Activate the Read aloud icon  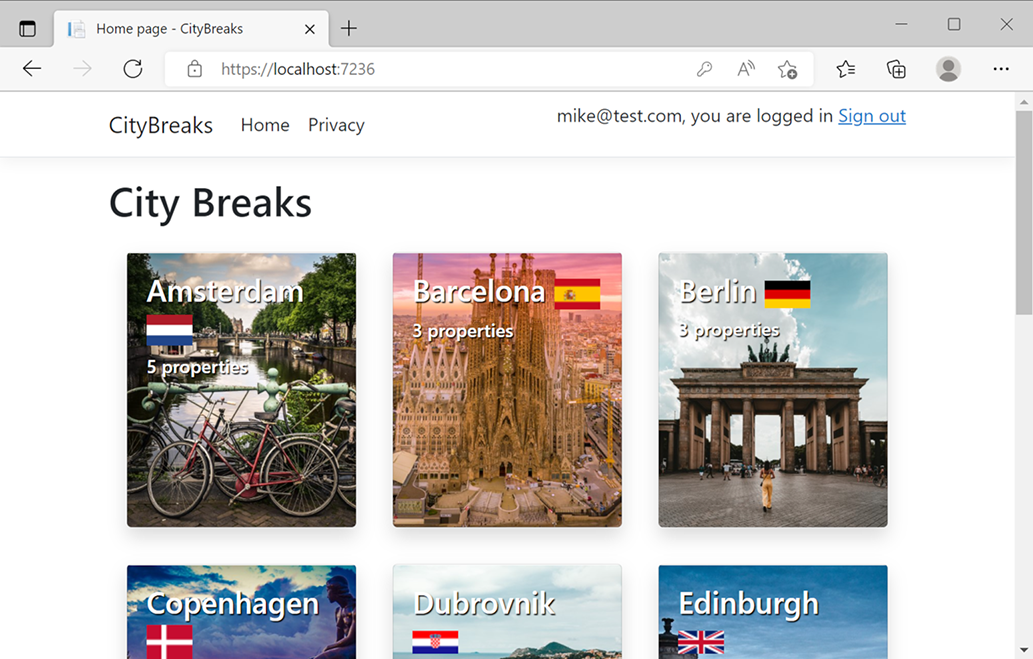(746, 69)
